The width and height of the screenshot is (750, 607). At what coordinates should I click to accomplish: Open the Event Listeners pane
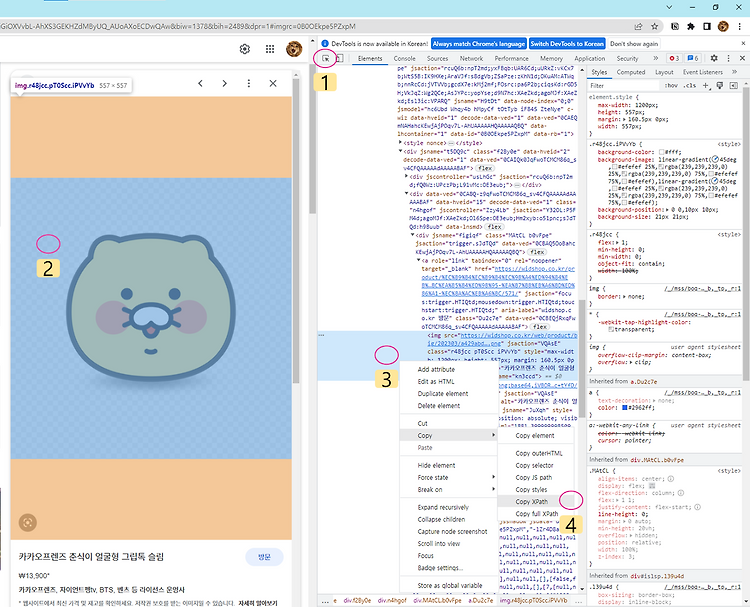pos(702,72)
